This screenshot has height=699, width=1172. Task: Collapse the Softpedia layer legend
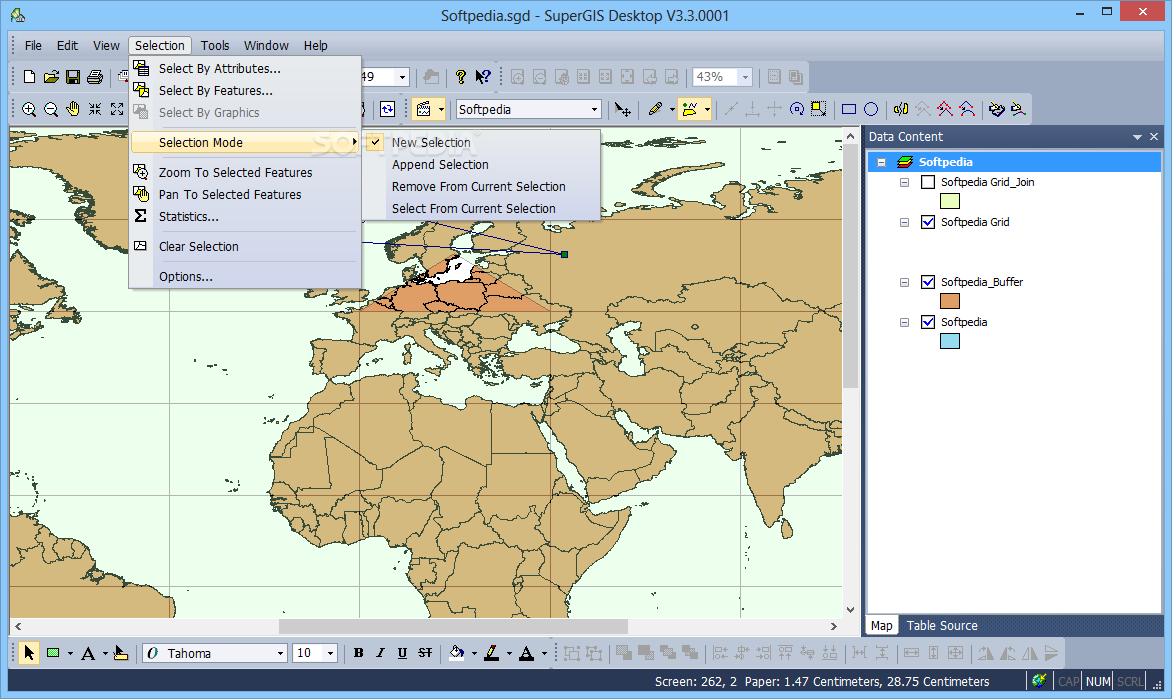(x=904, y=323)
